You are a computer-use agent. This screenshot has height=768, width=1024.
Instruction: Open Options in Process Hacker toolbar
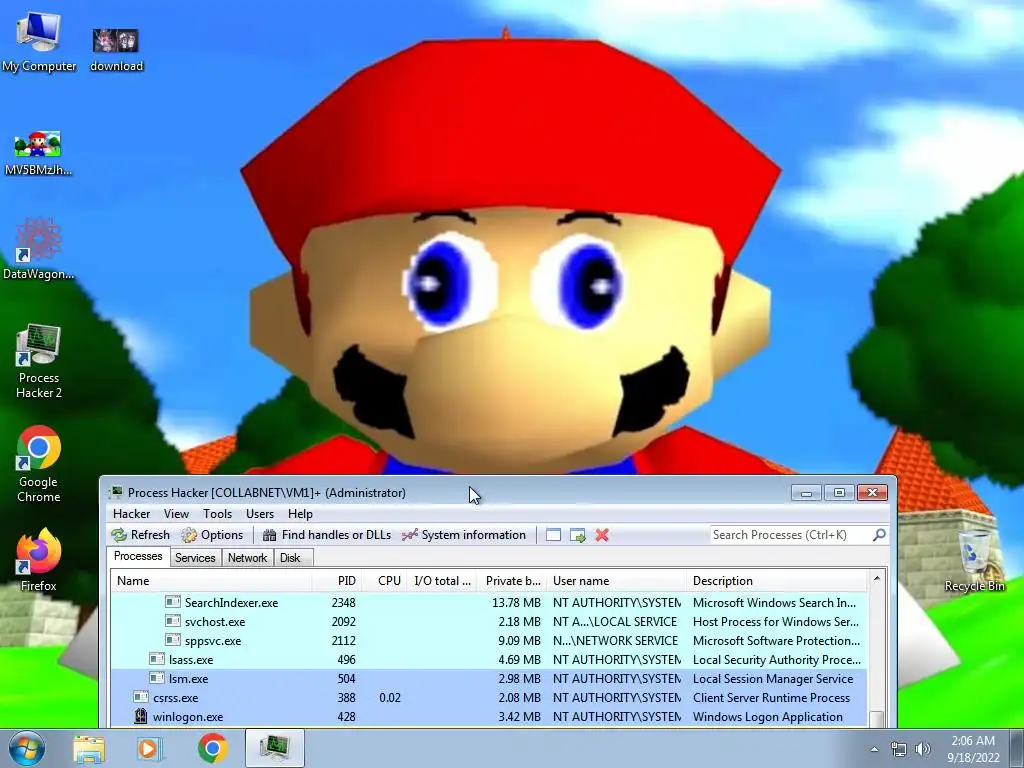click(213, 535)
